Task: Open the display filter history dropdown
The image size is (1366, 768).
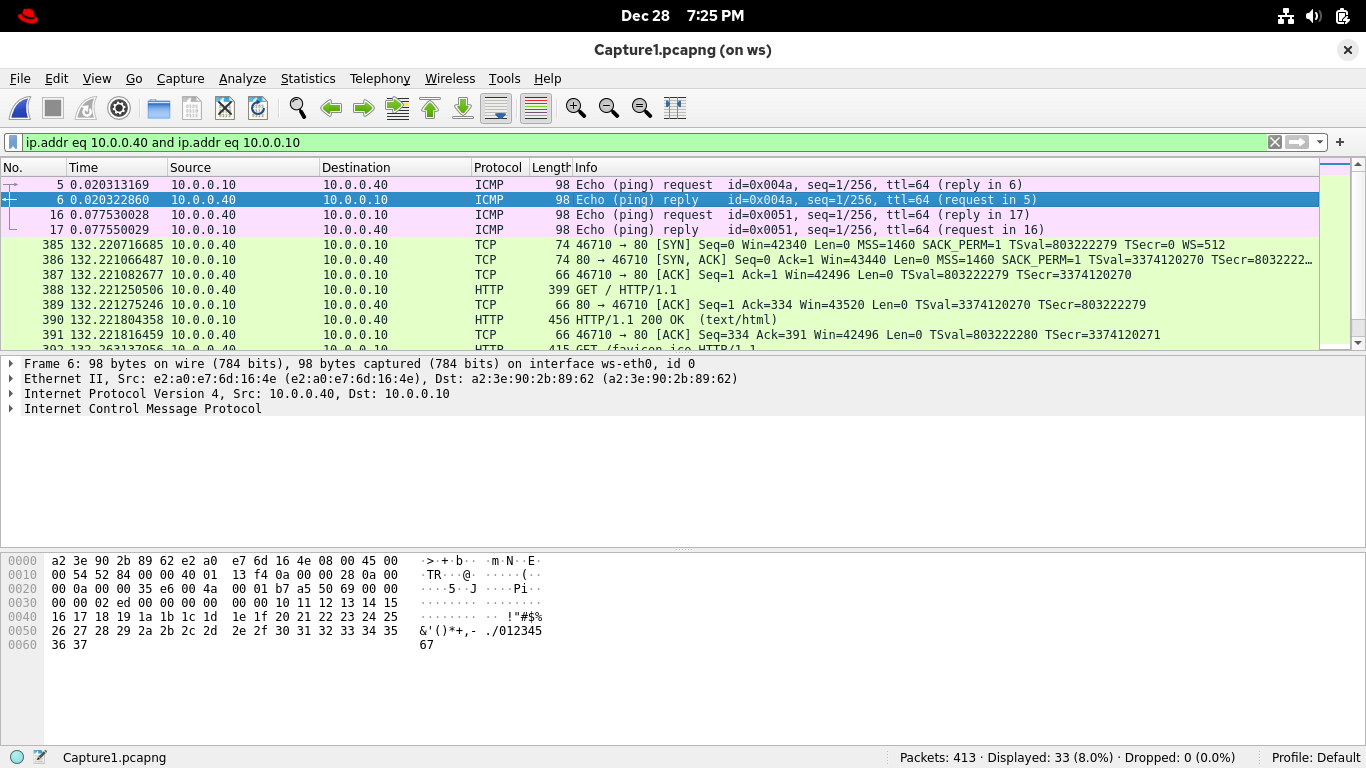Action: click(x=1320, y=142)
